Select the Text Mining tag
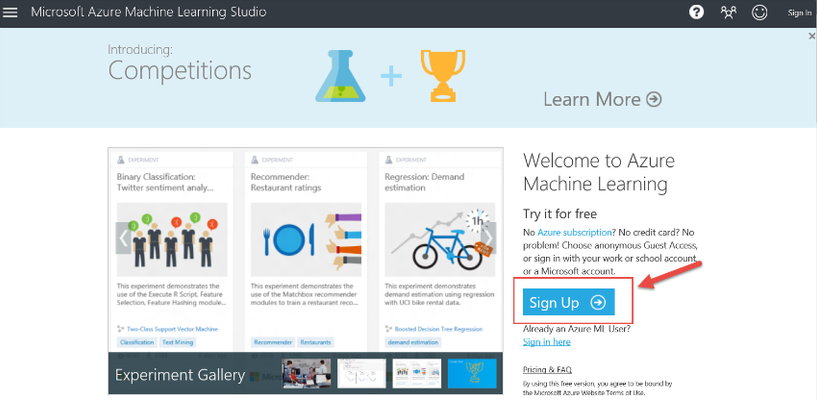The width and height of the screenshot is (817, 400). click(178, 342)
